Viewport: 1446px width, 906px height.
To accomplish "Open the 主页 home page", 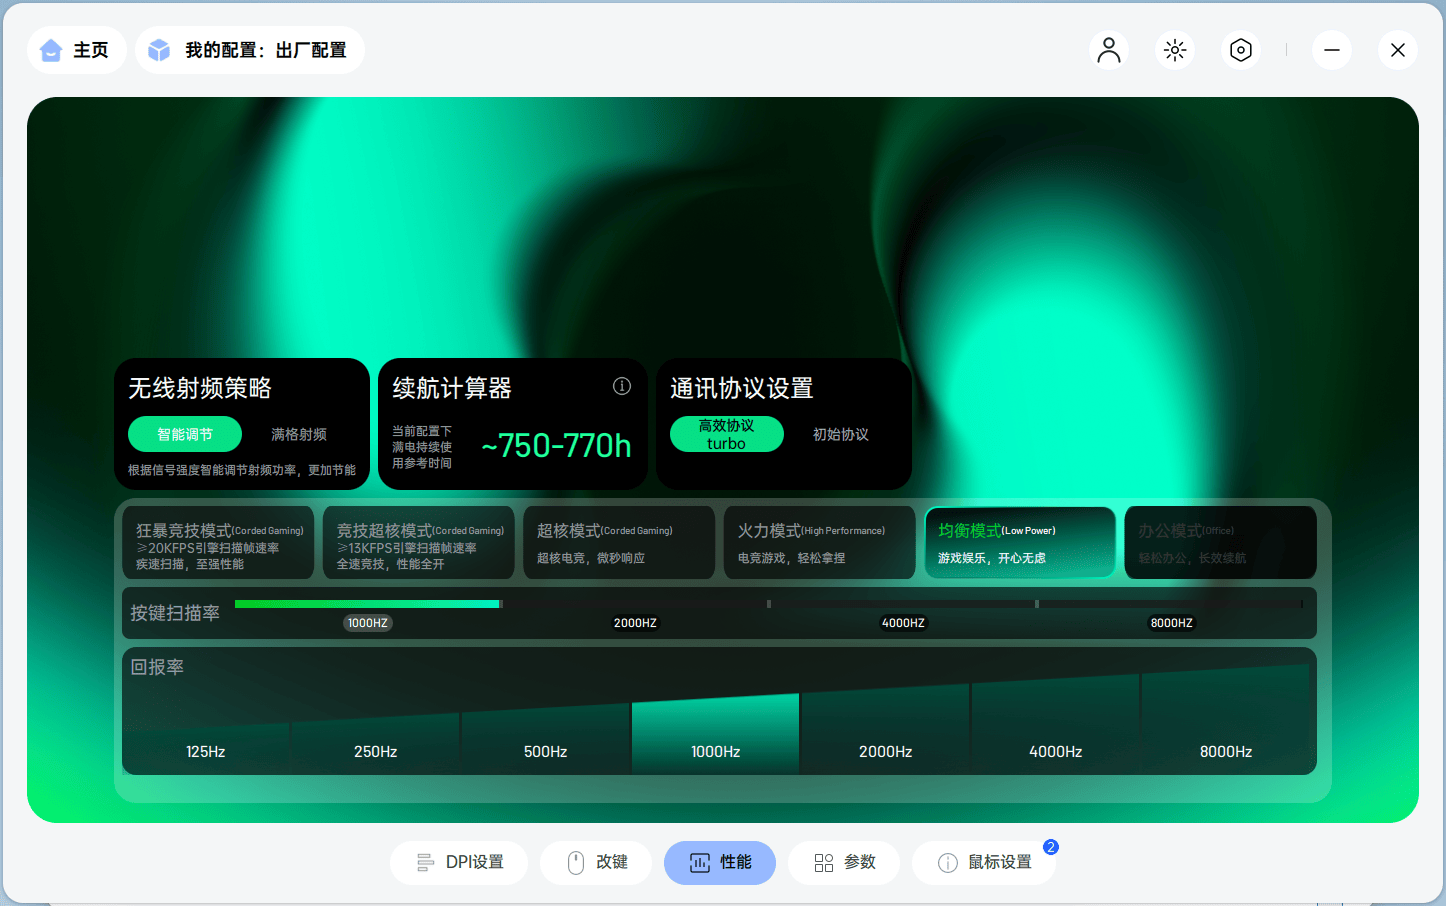I will pos(76,49).
